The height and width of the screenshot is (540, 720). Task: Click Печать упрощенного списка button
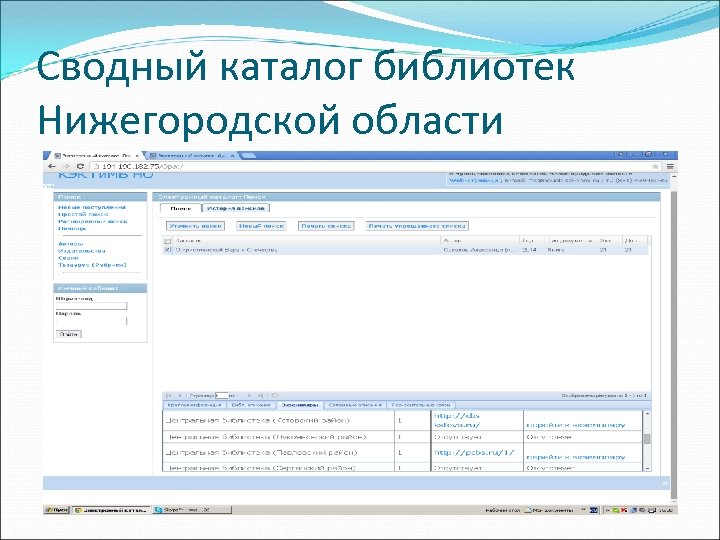[417, 226]
